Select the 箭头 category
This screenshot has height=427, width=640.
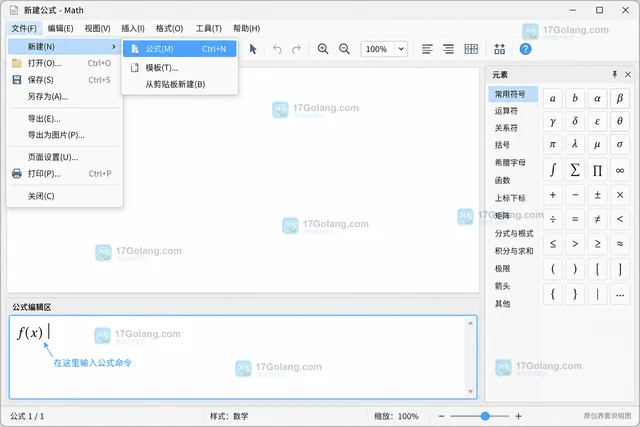tap(502, 286)
